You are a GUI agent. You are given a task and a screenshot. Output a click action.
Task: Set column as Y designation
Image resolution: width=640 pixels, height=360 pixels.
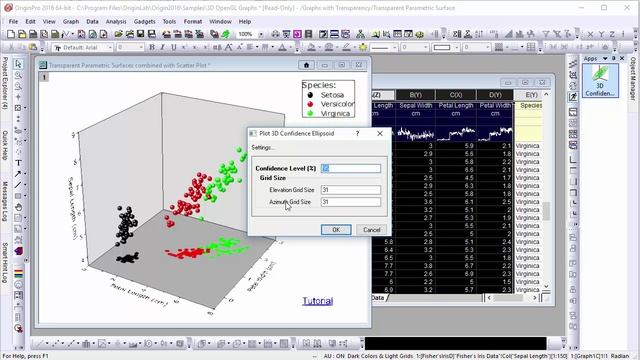click(x=601, y=34)
